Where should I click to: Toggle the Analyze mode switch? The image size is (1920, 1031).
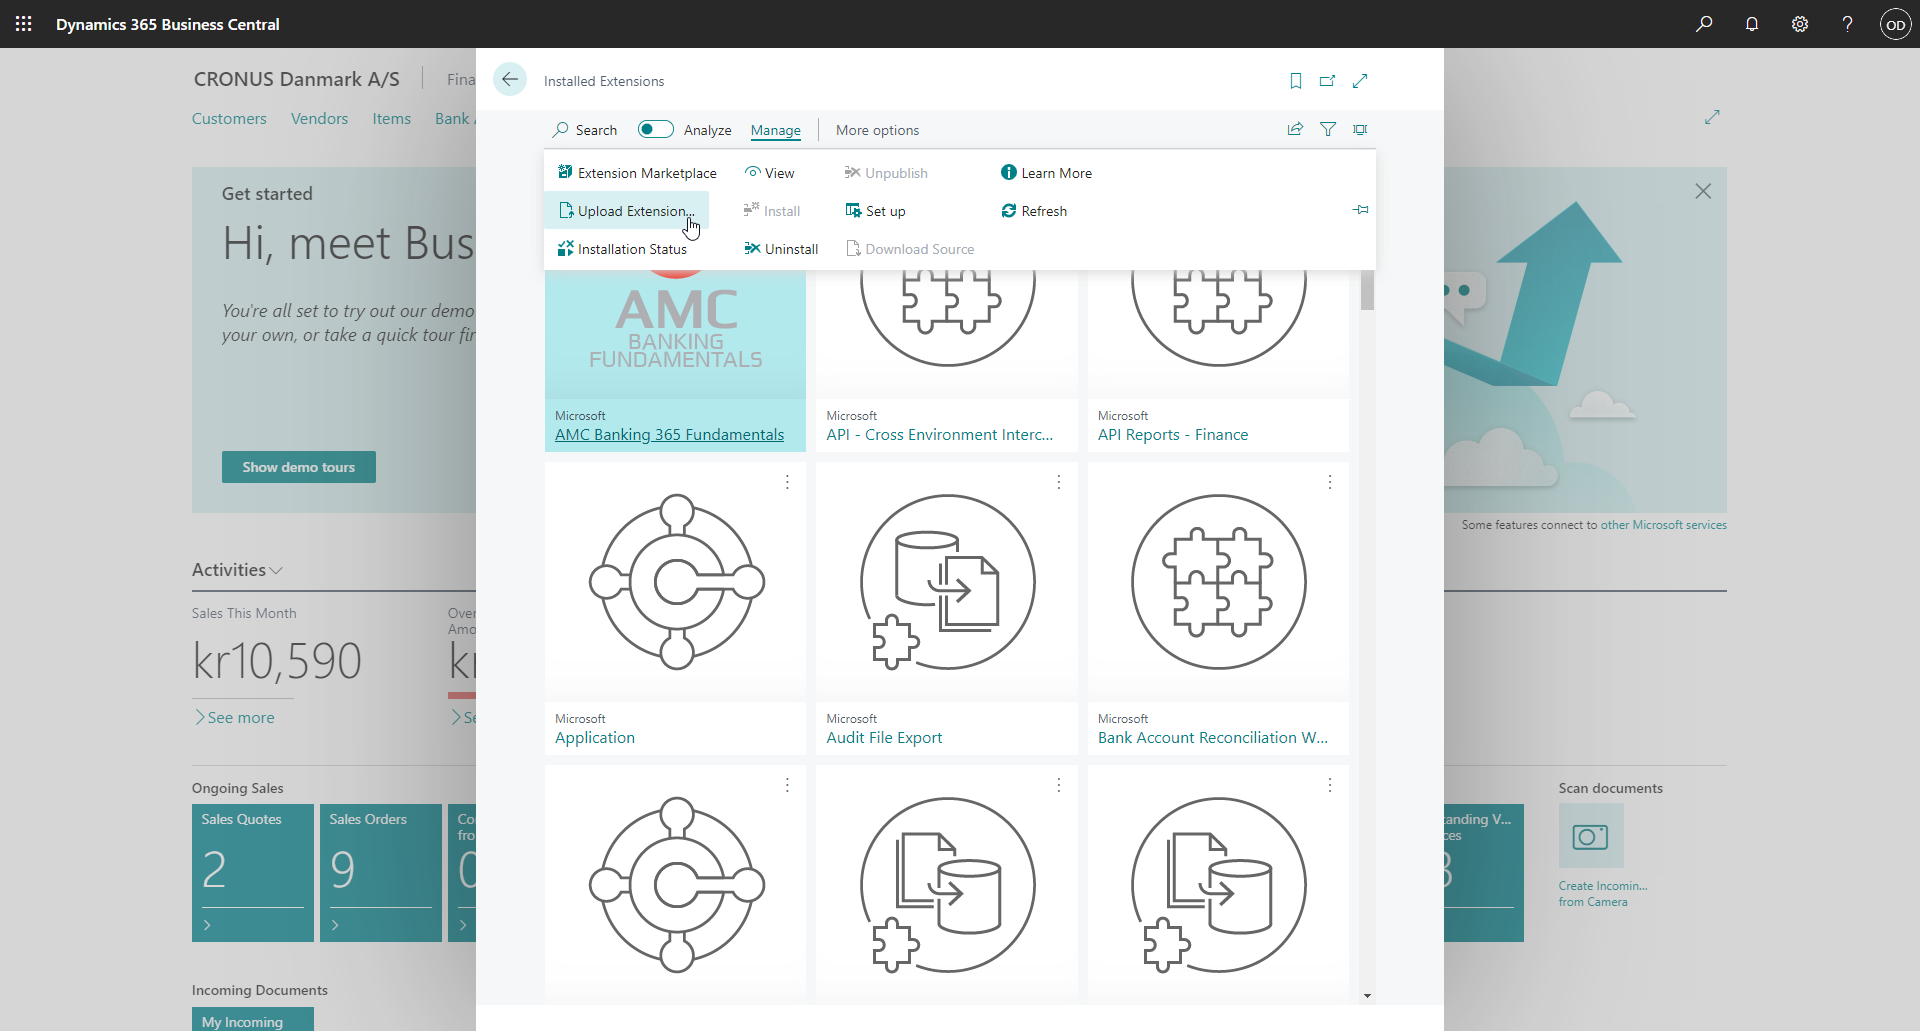pyautogui.click(x=656, y=129)
